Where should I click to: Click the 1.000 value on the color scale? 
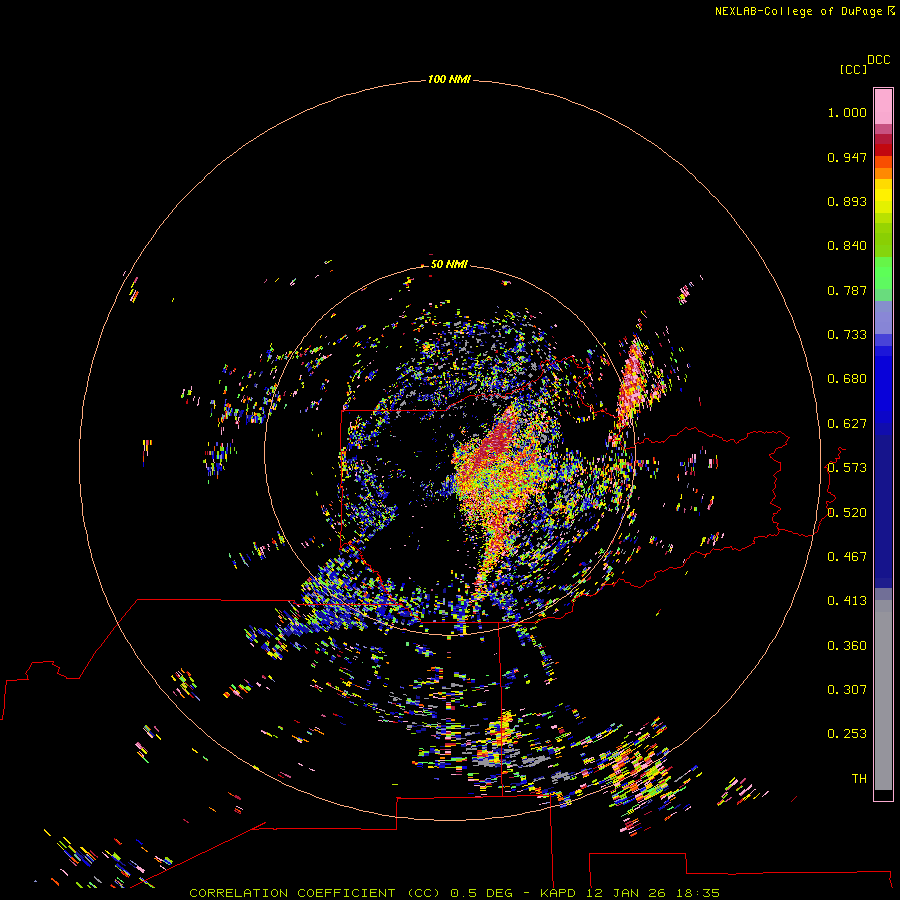[x=847, y=112]
